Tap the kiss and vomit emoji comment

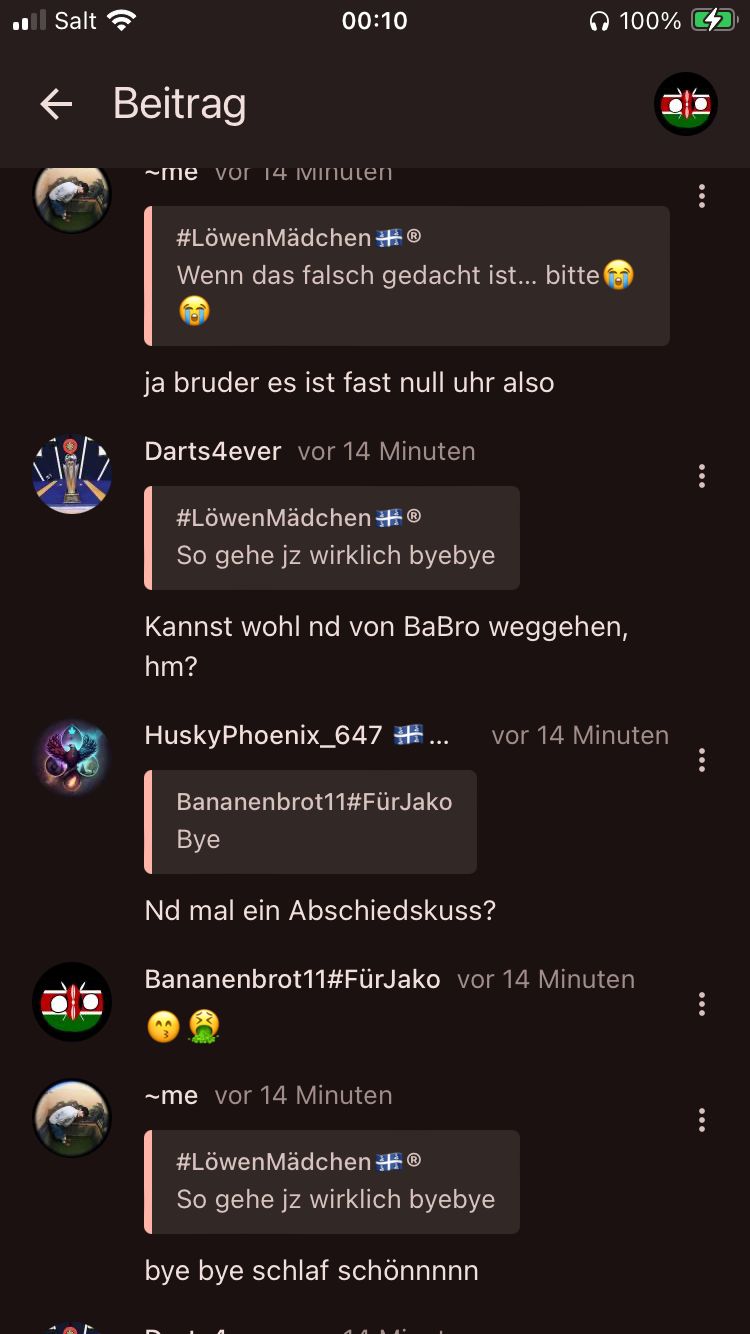pos(183,1026)
